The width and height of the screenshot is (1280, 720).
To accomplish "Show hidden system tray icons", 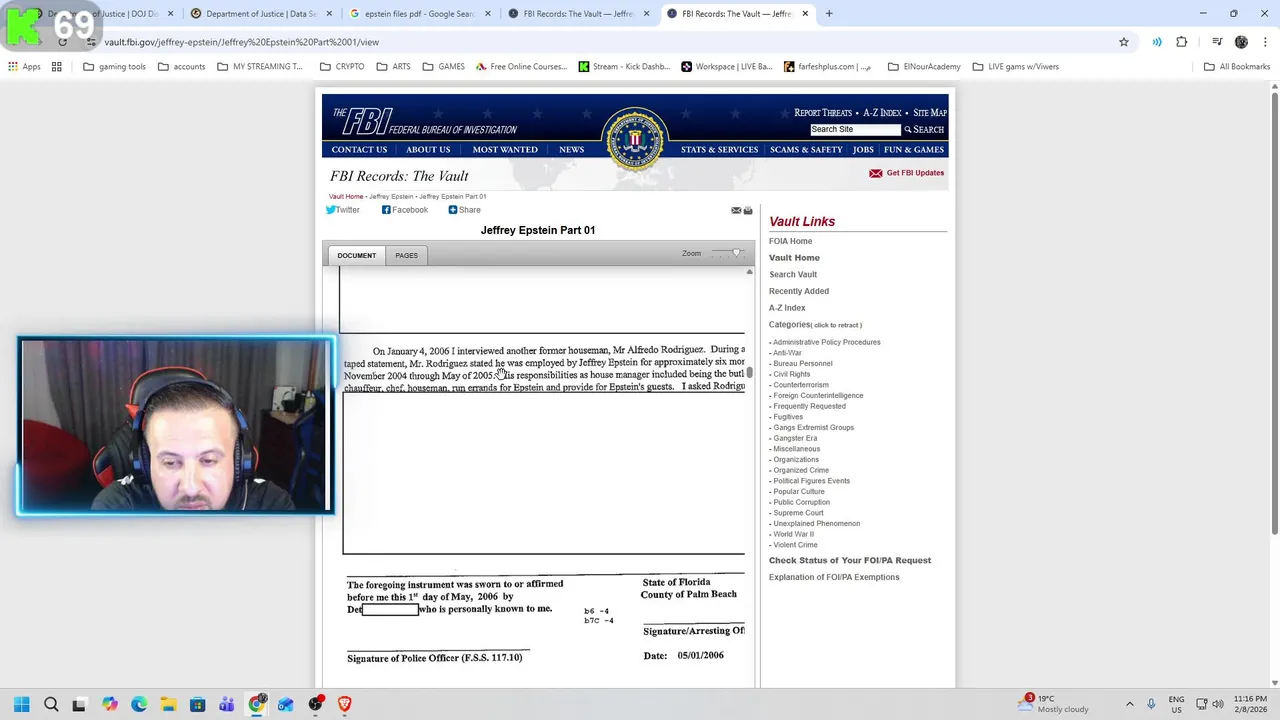I will click(x=1130, y=704).
